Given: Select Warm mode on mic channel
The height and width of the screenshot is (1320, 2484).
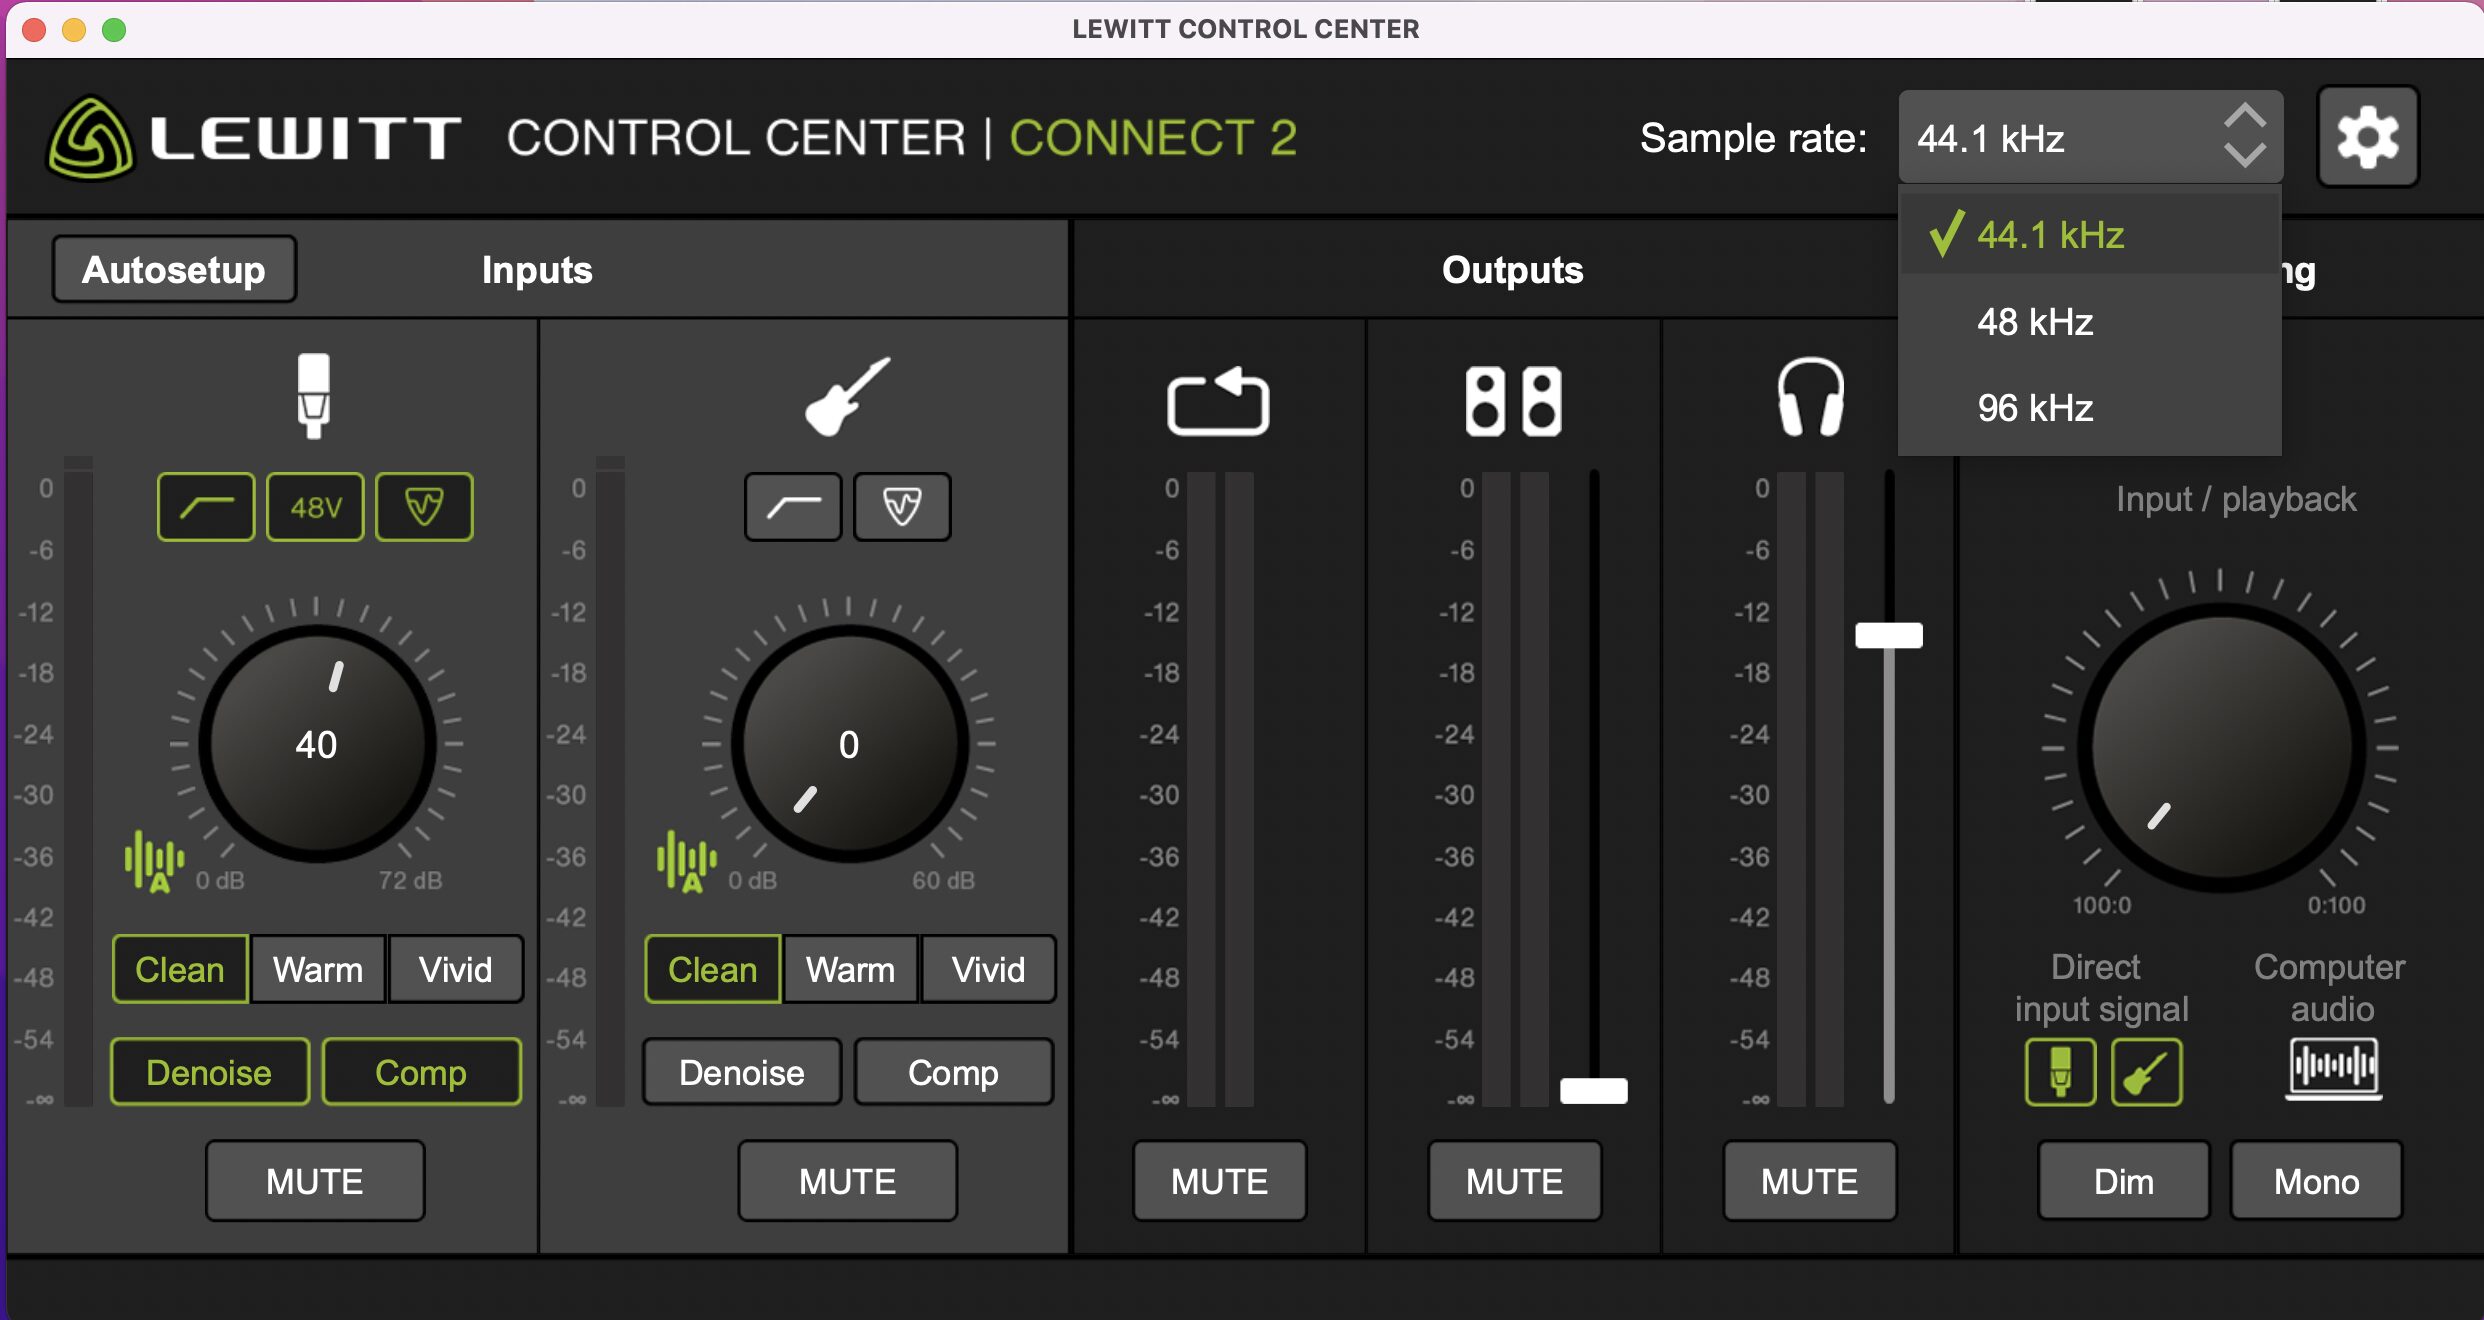Looking at the screenshot, I should [x=318, y=969].
